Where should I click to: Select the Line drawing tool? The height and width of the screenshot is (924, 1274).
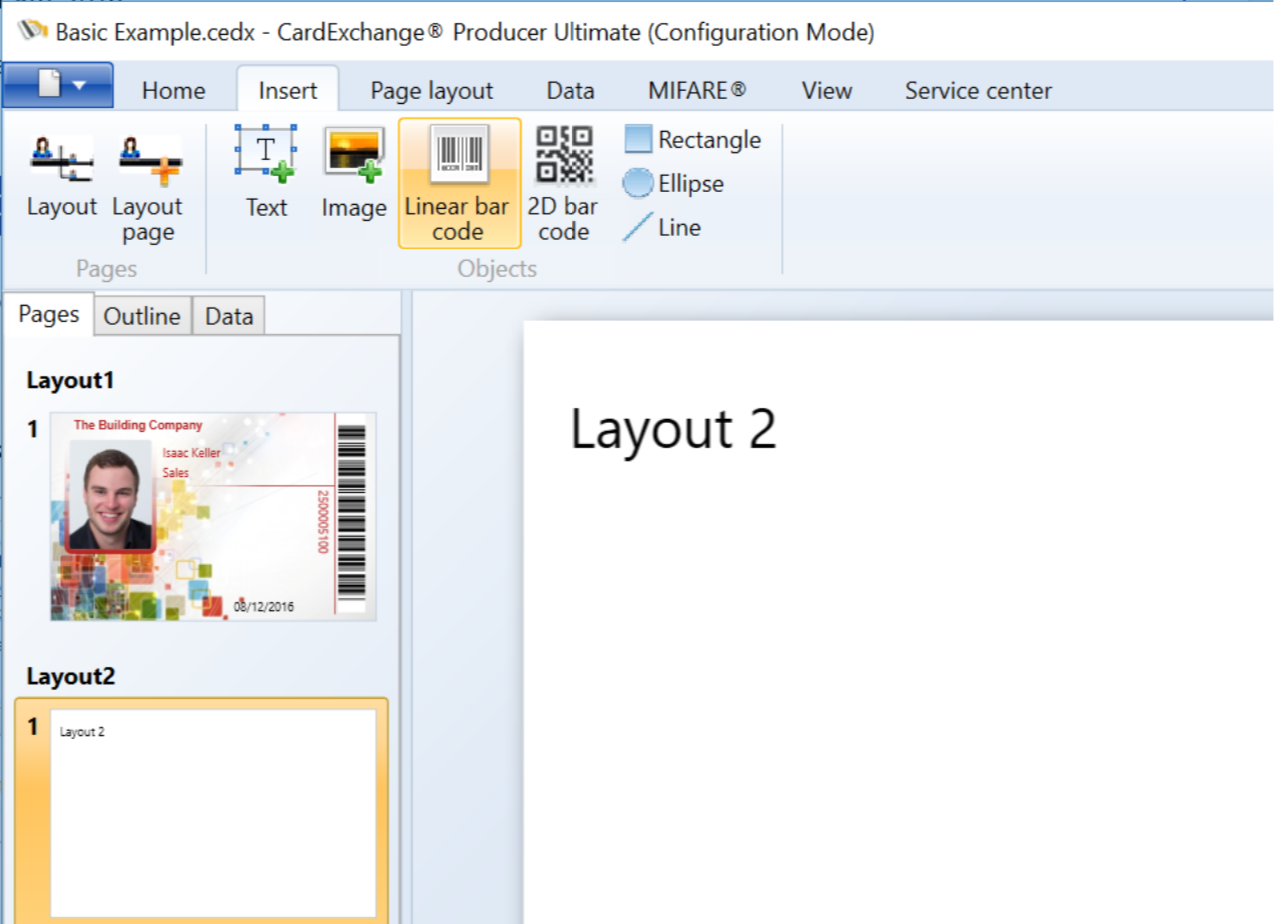(664, 227)
